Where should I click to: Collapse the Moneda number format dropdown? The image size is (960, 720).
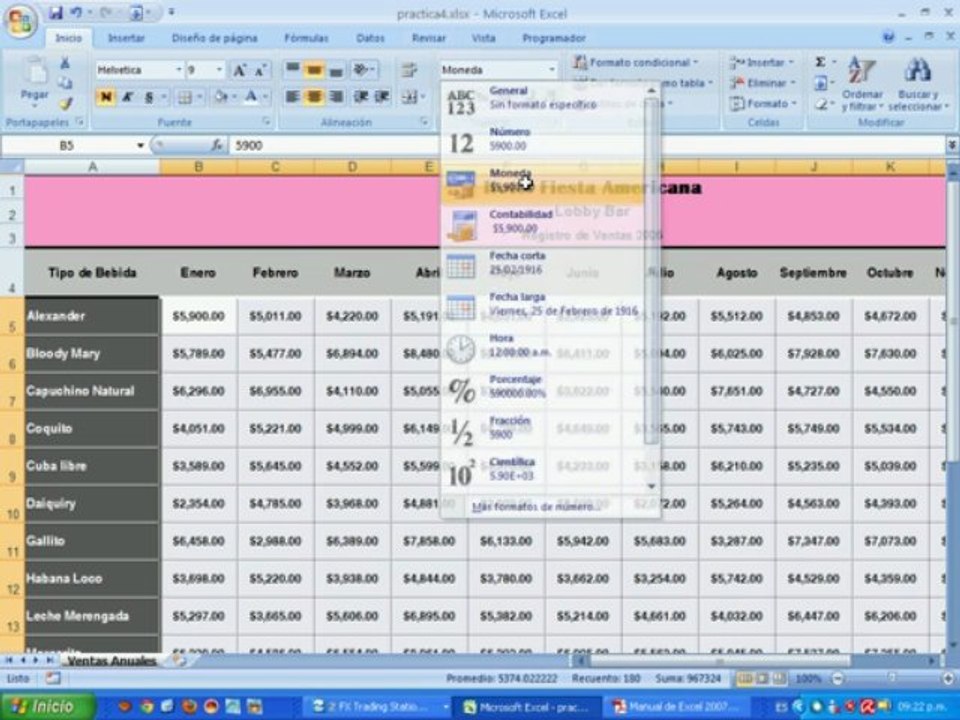pos(552,70)
